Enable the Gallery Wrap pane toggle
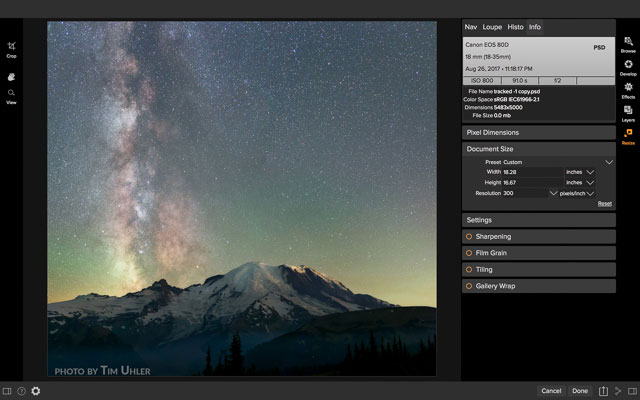The height and width of the screenshot is (400, 640). pyautogui.click(x=469, y=286)
